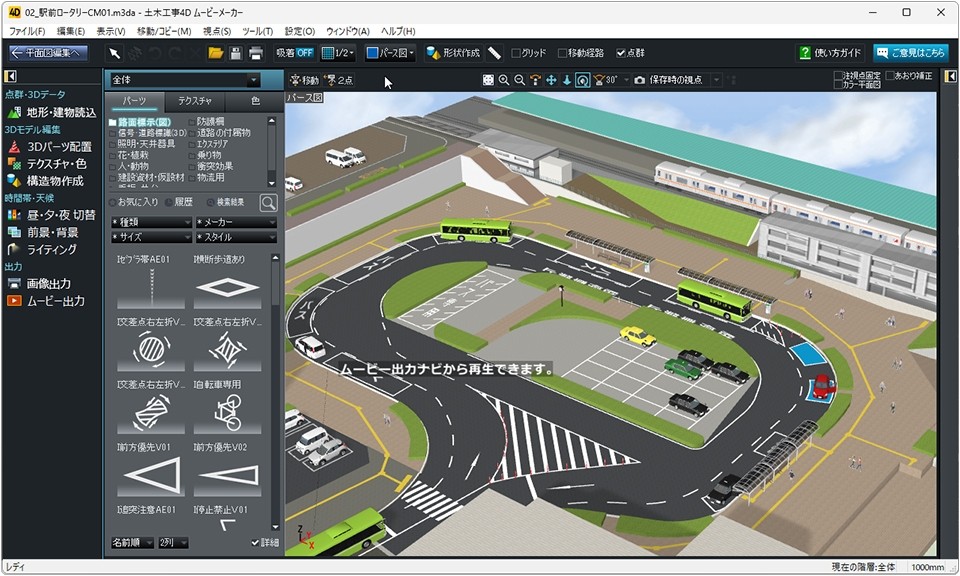The image size is (960, 576).
Task: Switch to the テクスチャ tab
Action: click(195, 102)
